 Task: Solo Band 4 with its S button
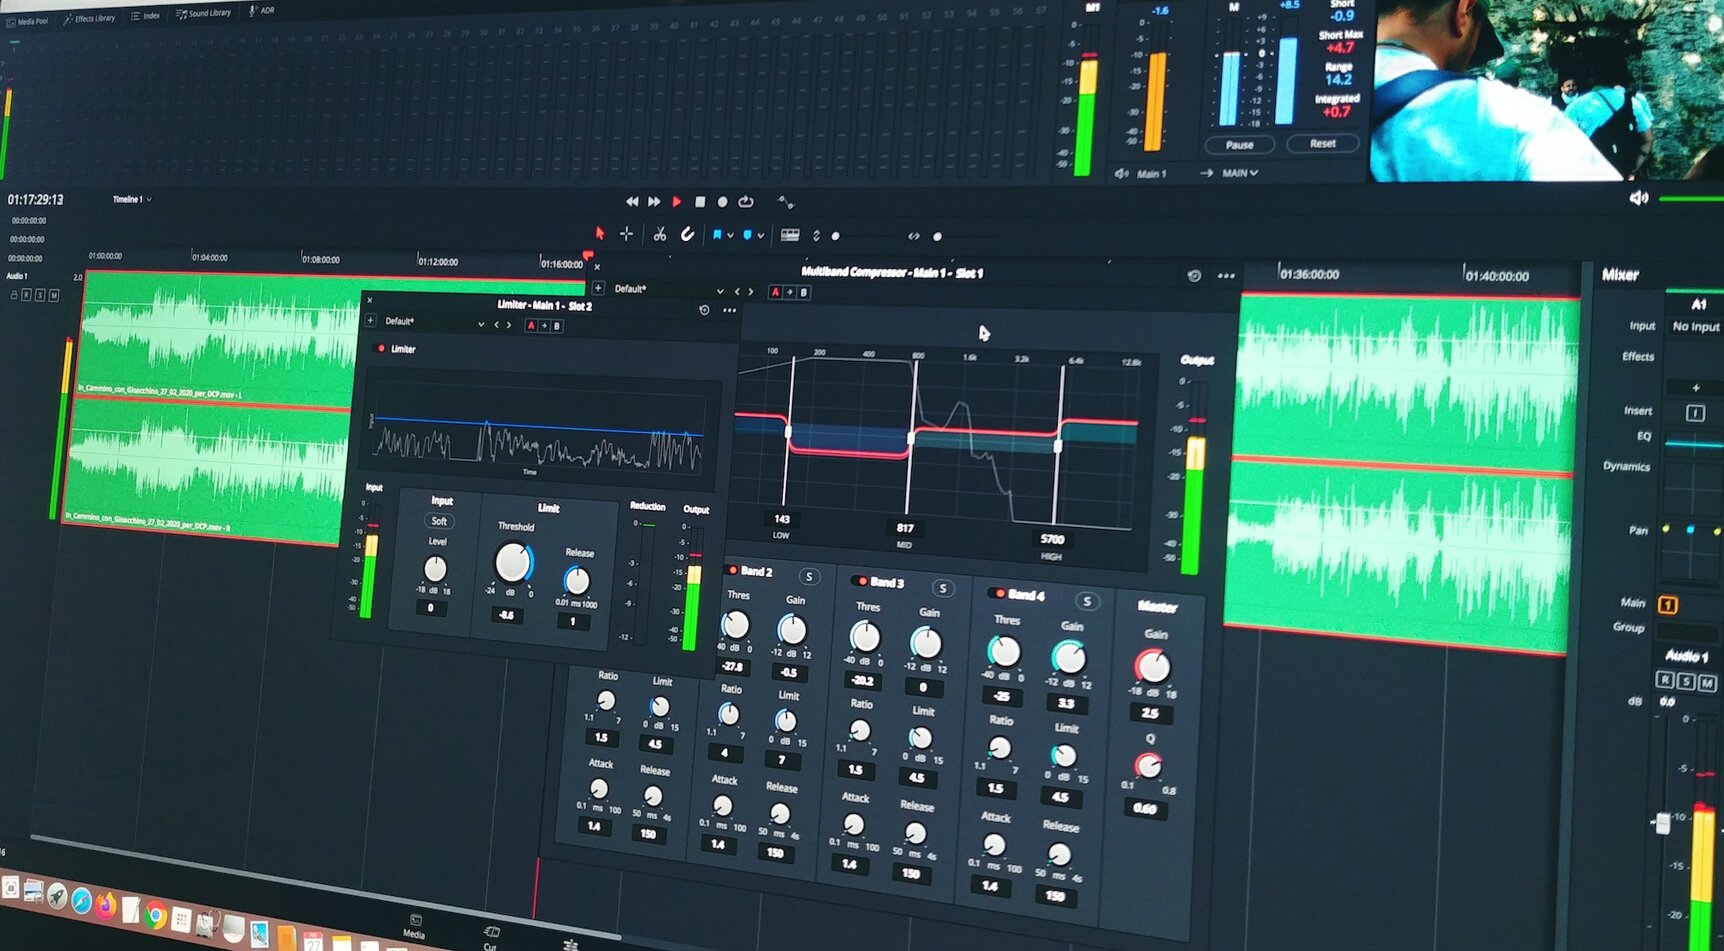click(x=1086, y=601)
